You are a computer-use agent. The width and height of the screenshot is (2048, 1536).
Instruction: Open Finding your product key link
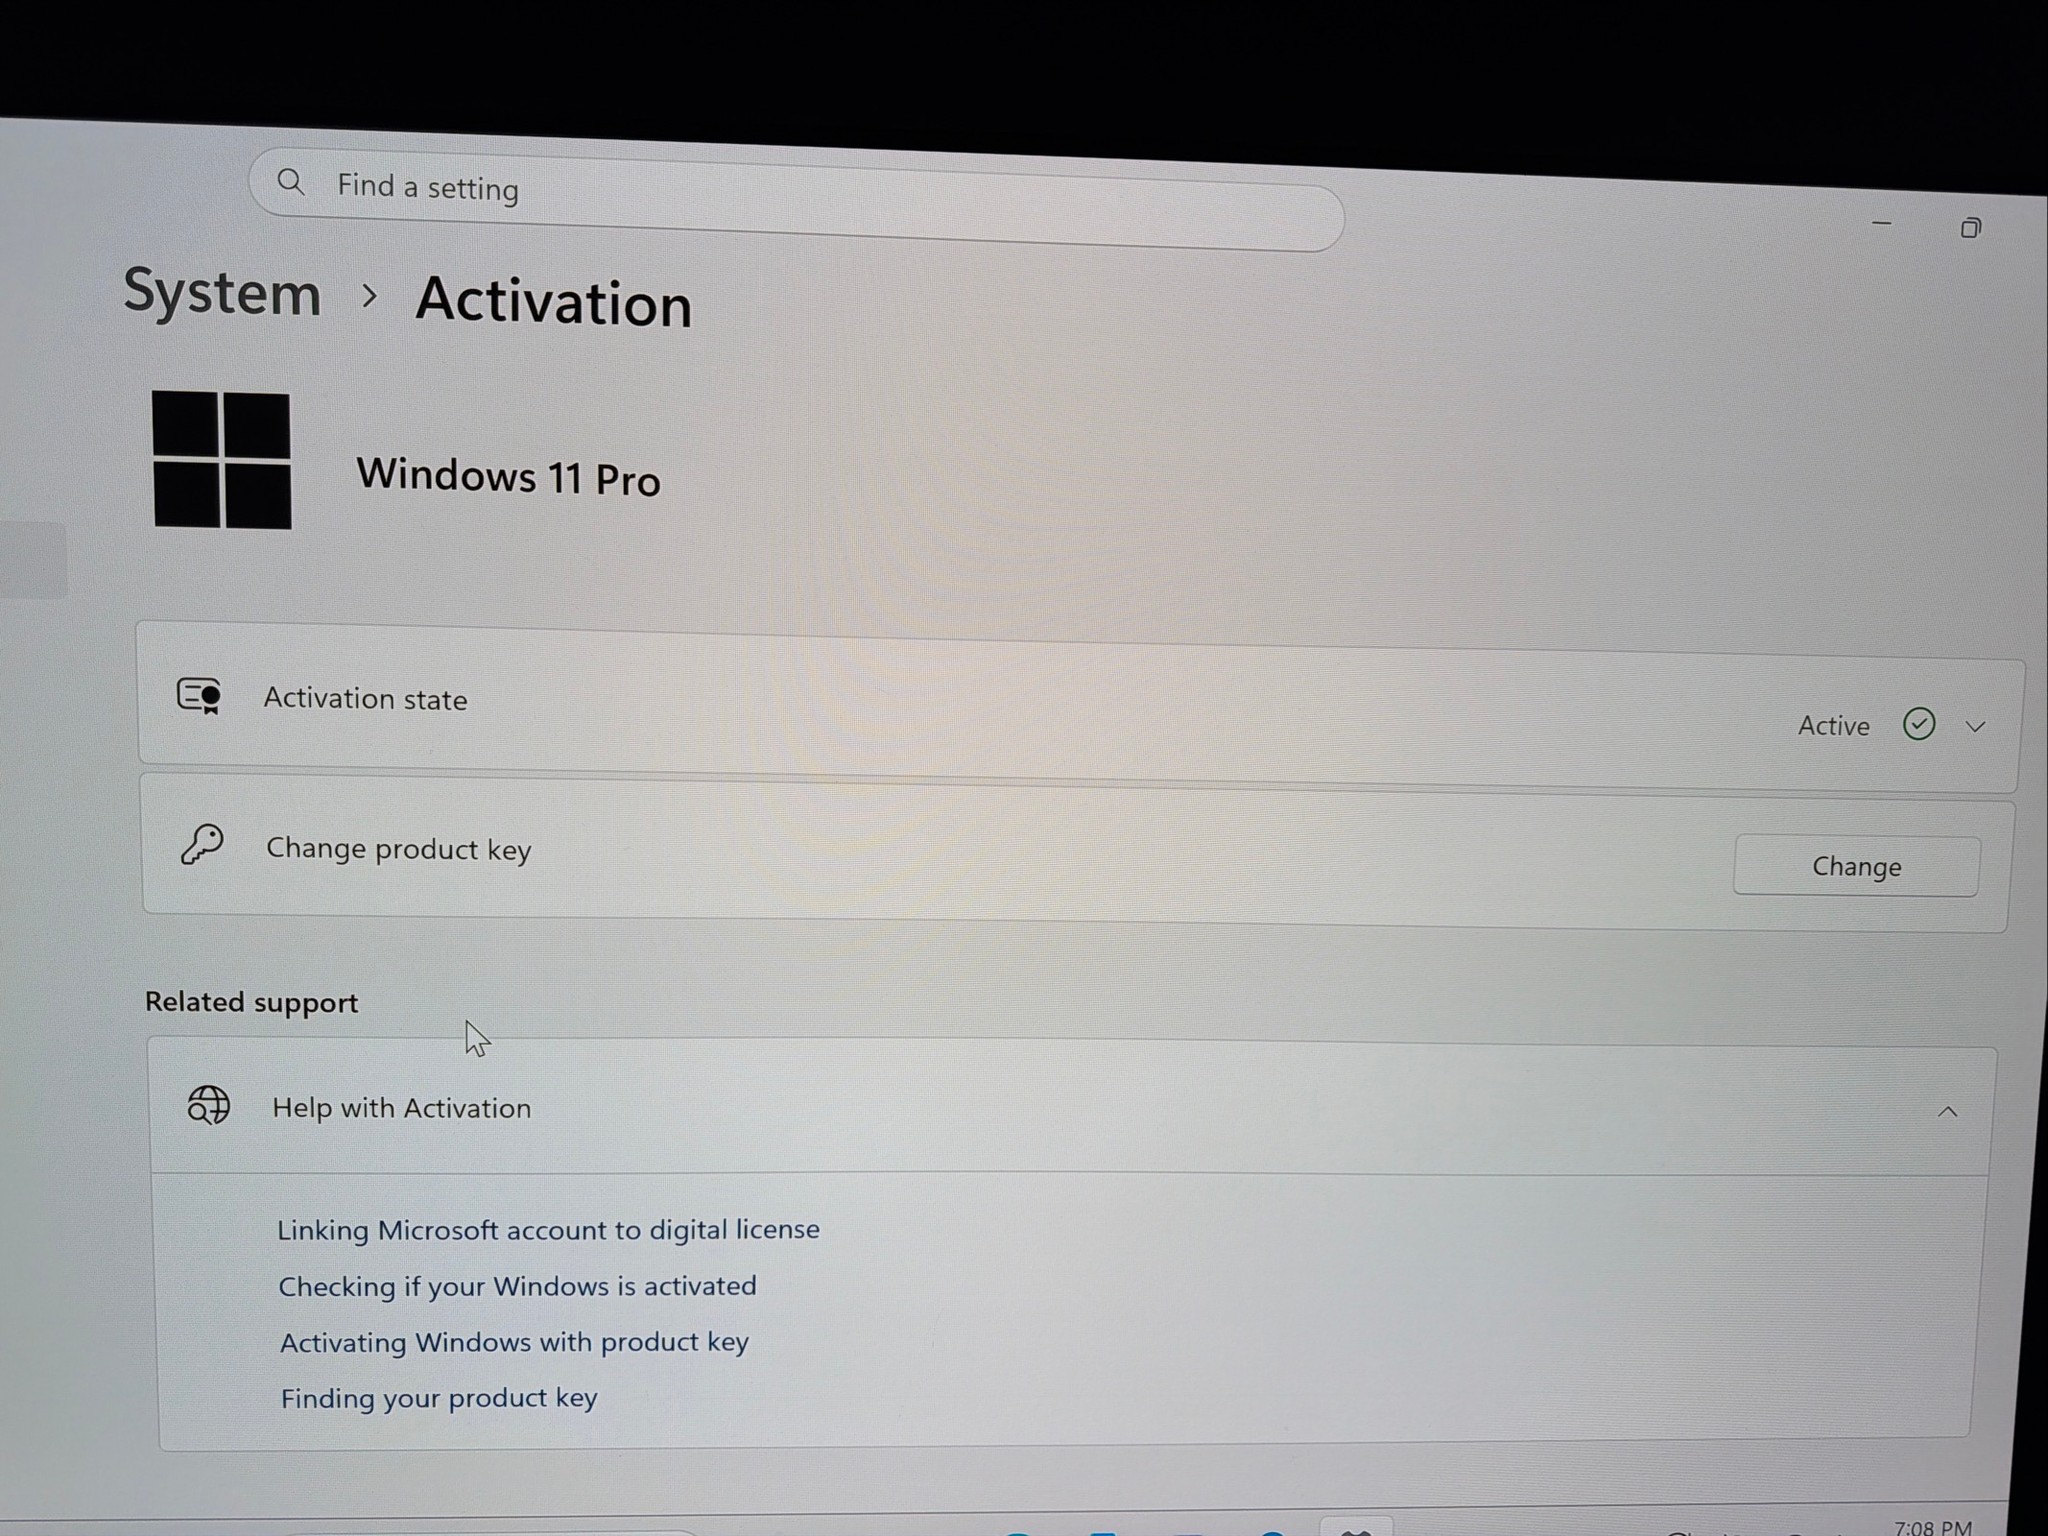pos(439,1398)
